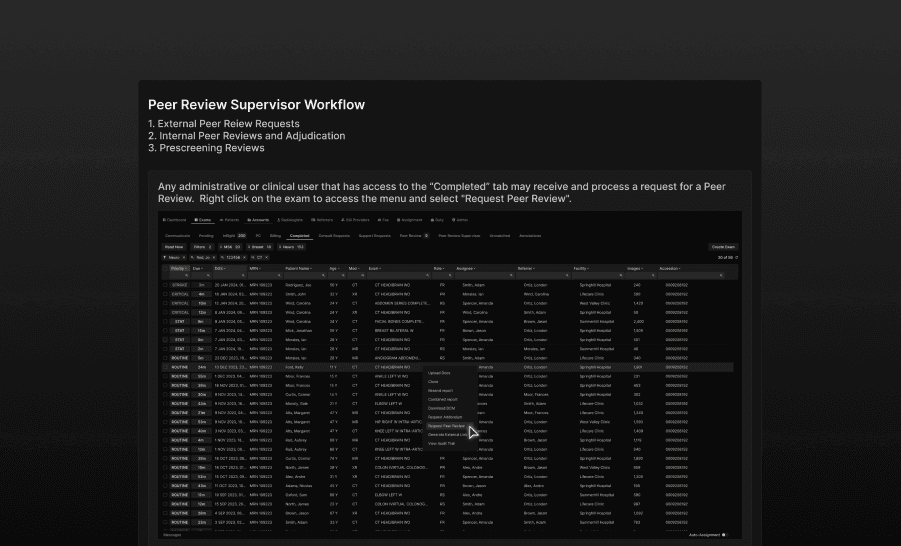Click the Exam column filter input
Viewport: 901px width, 546px height.
click(399, 275)
